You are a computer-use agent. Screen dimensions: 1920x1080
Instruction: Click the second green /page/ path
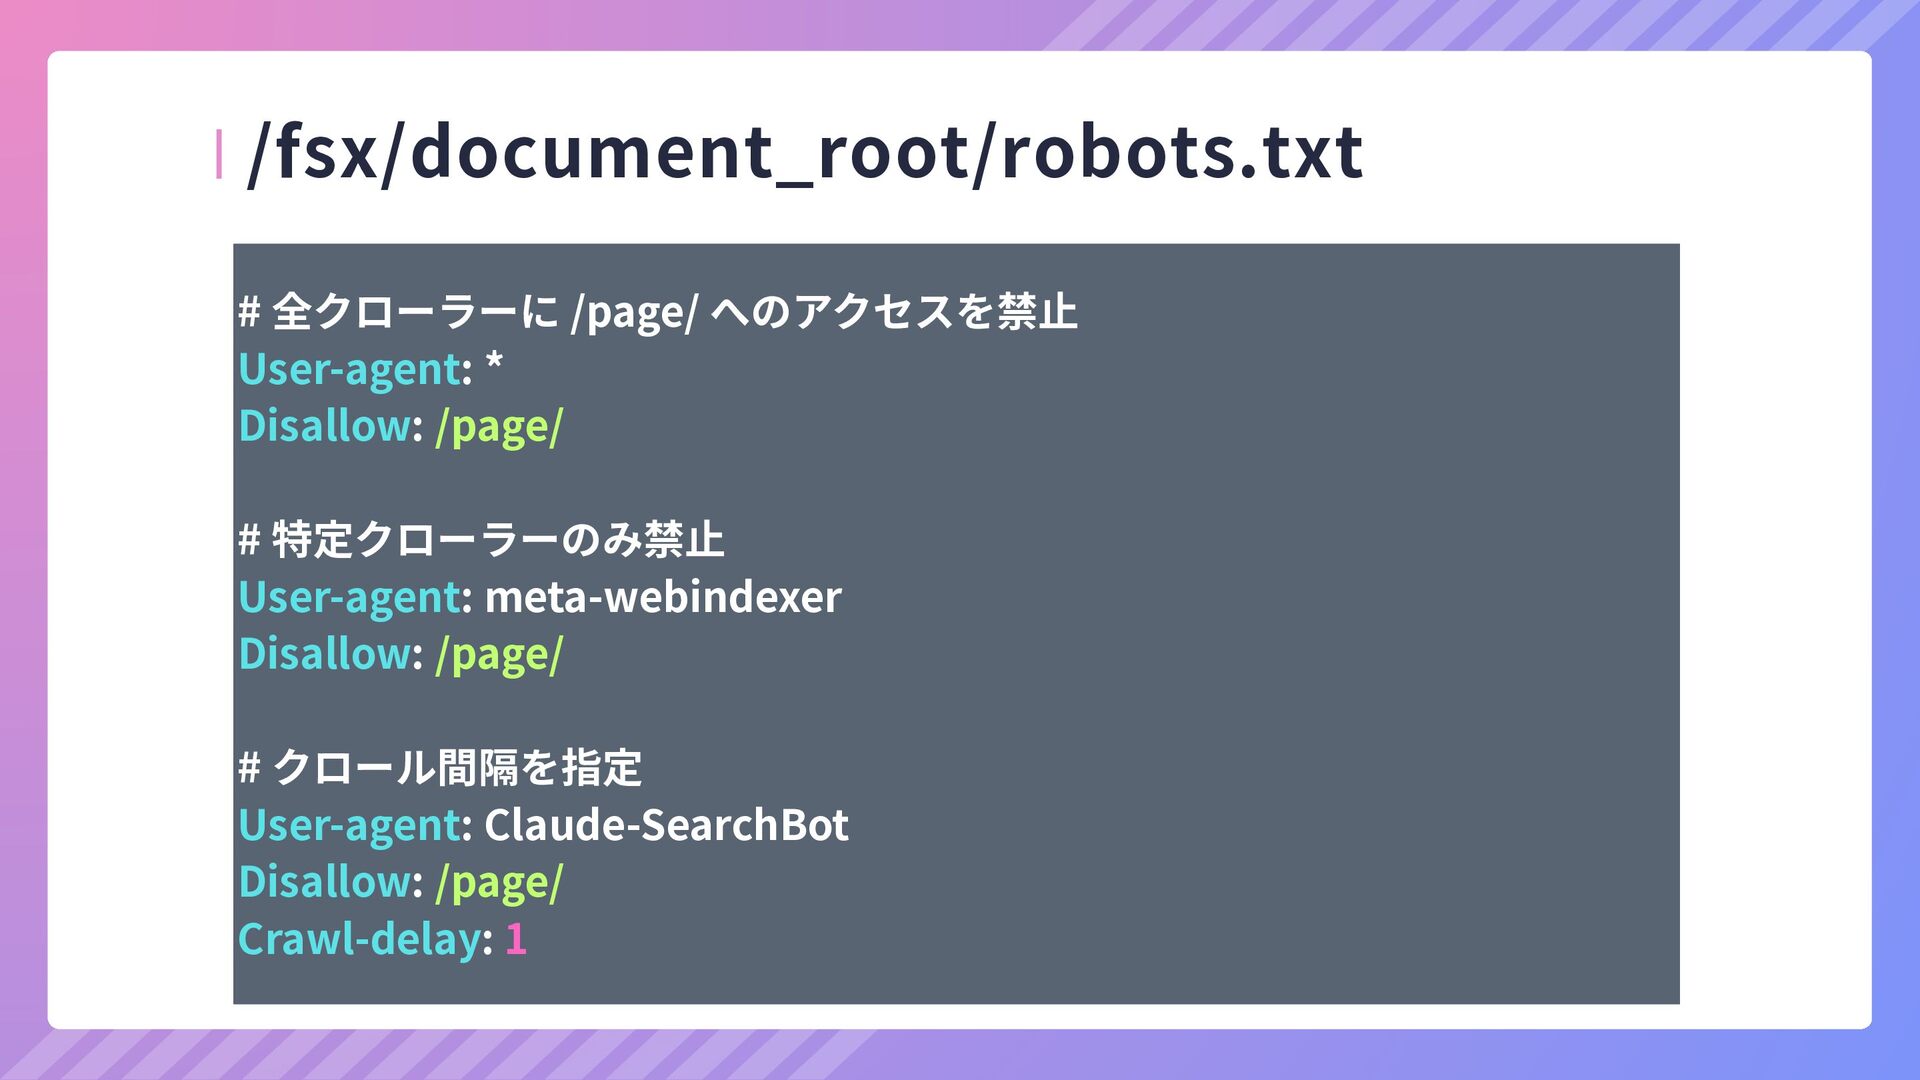(x=500, y=655)
